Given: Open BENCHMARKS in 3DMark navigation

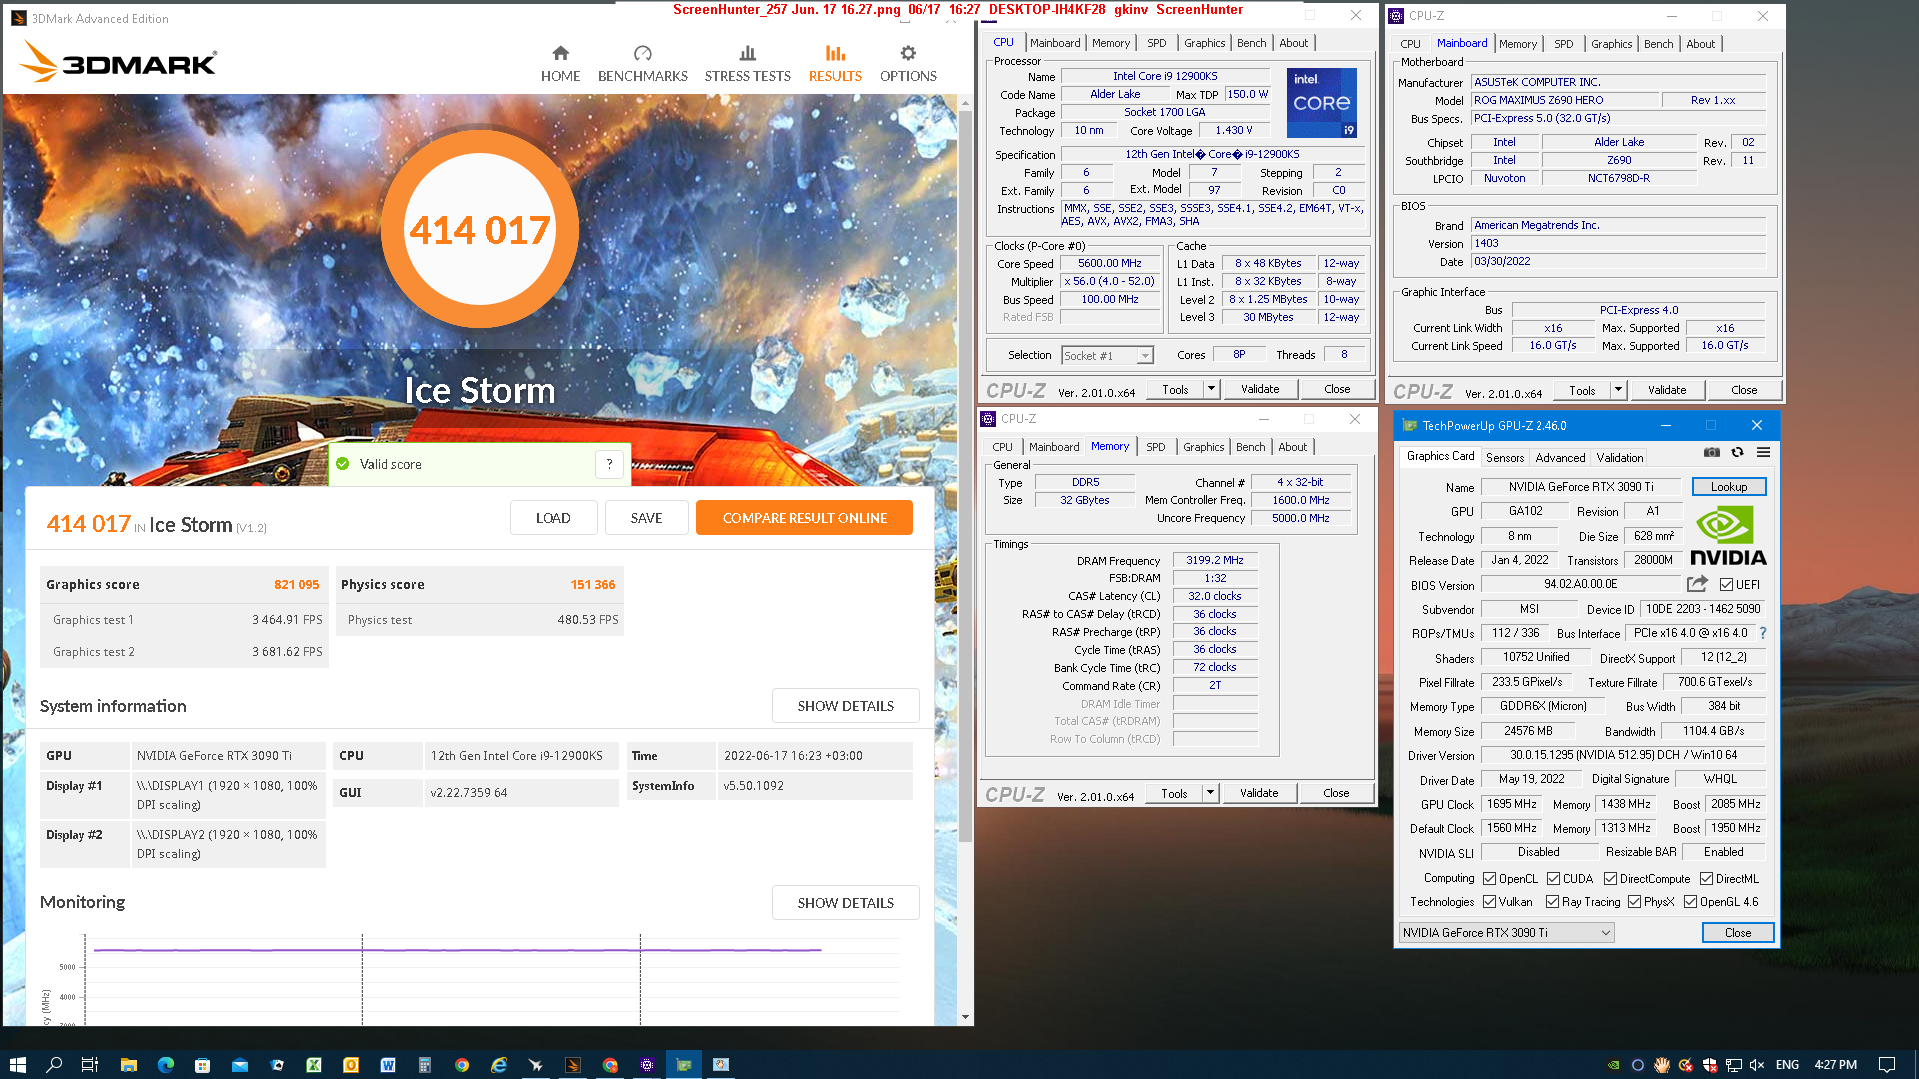Looking at the screenshot, I should click(643, 64).
